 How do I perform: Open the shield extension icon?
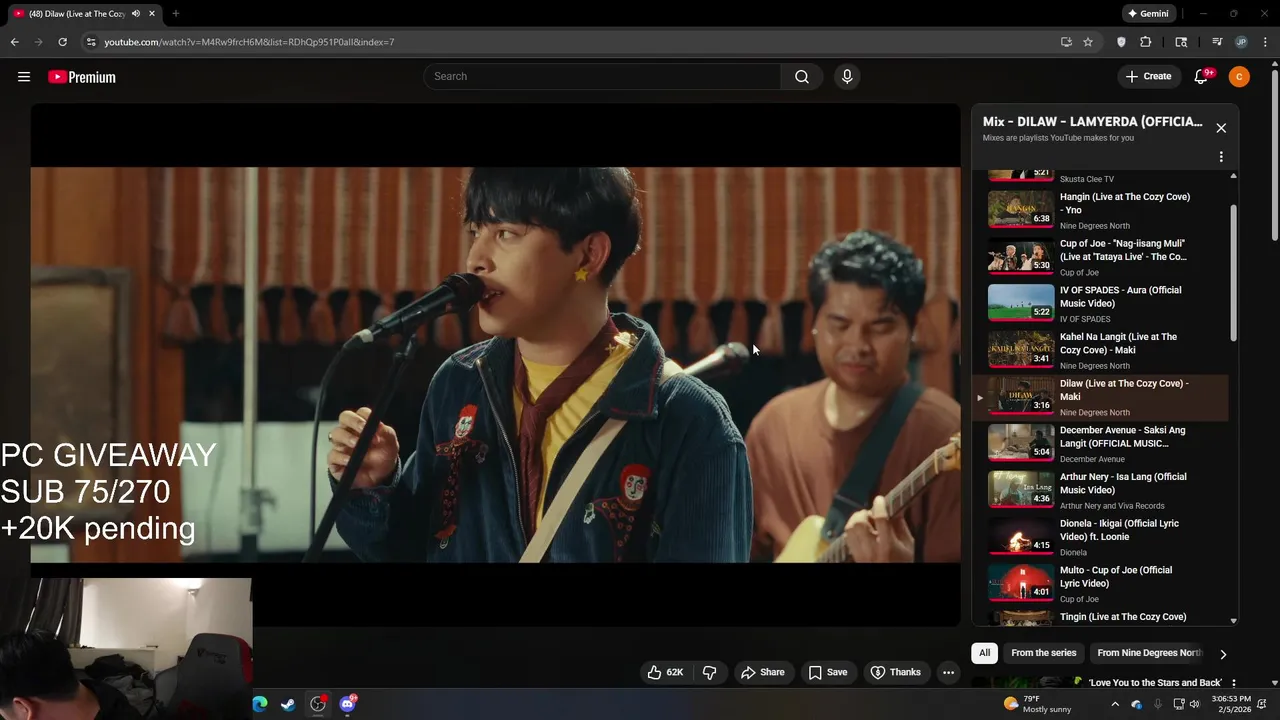pyautogui.click(x=1121, y=42)
